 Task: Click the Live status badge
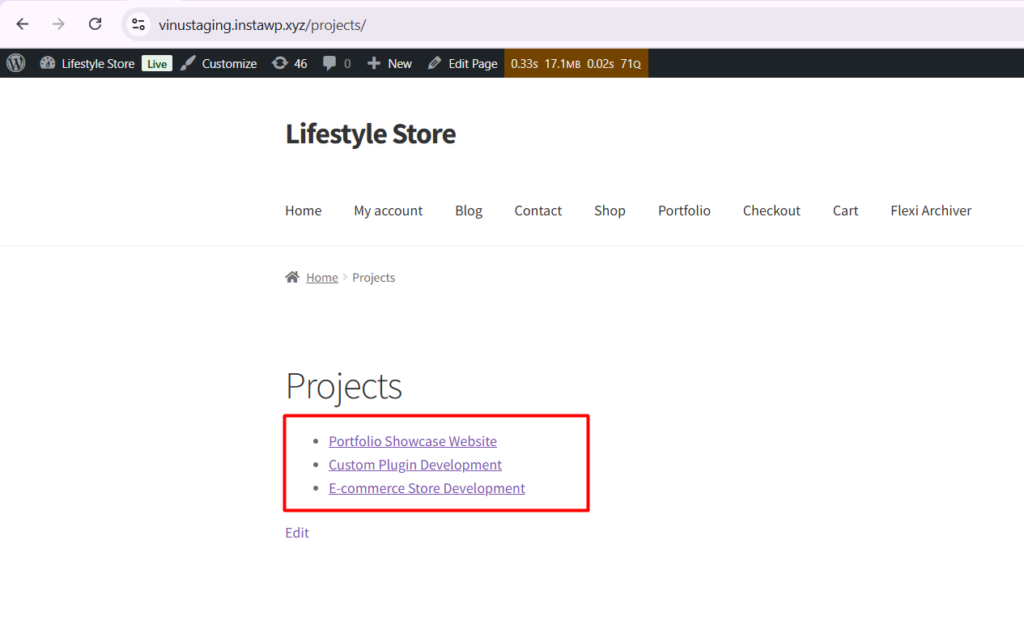[x=157, y=63]
